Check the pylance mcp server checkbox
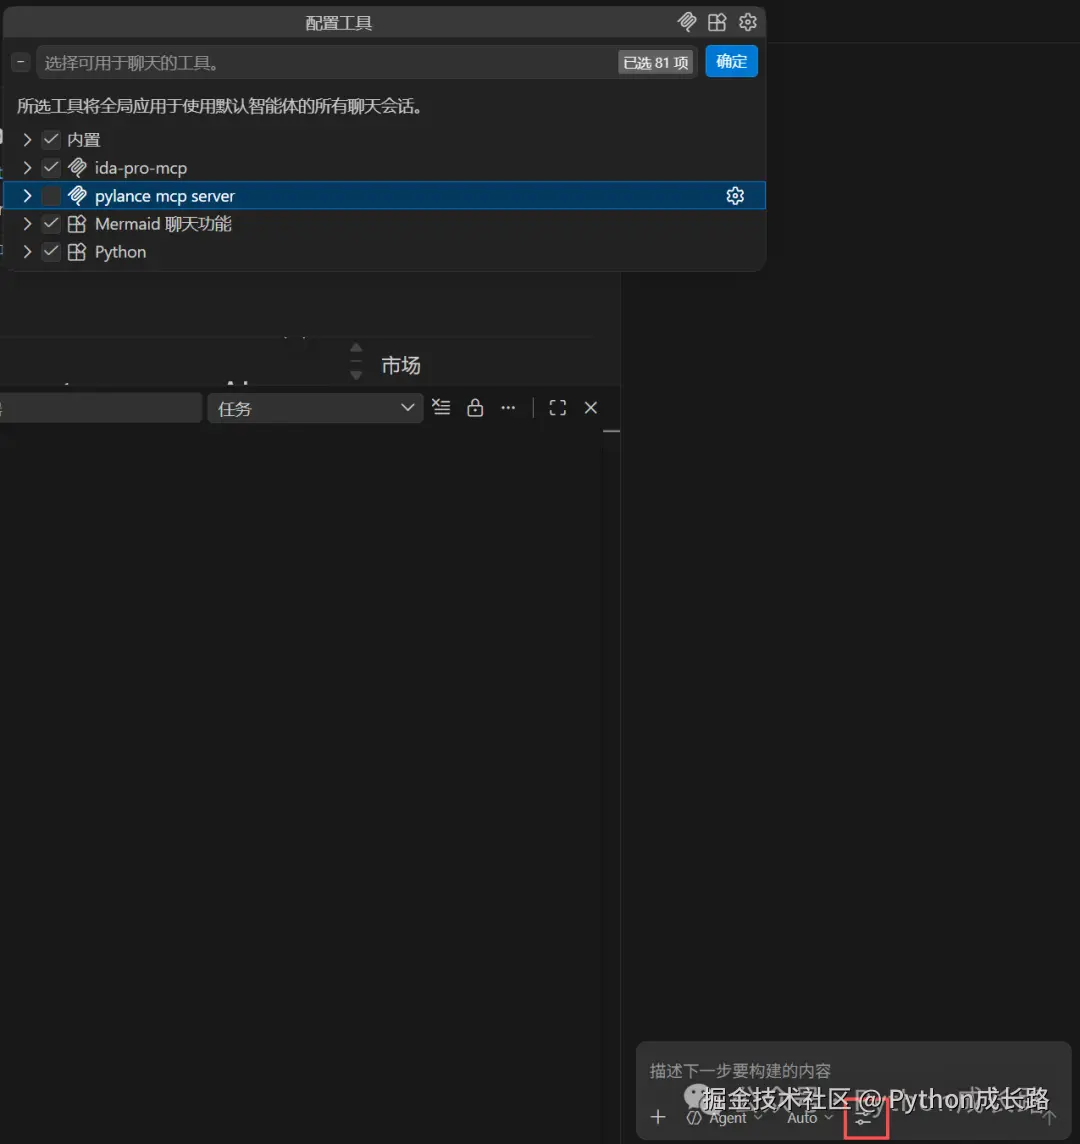The width and height of the screenshot is (1080, 1144). (51, 196)
